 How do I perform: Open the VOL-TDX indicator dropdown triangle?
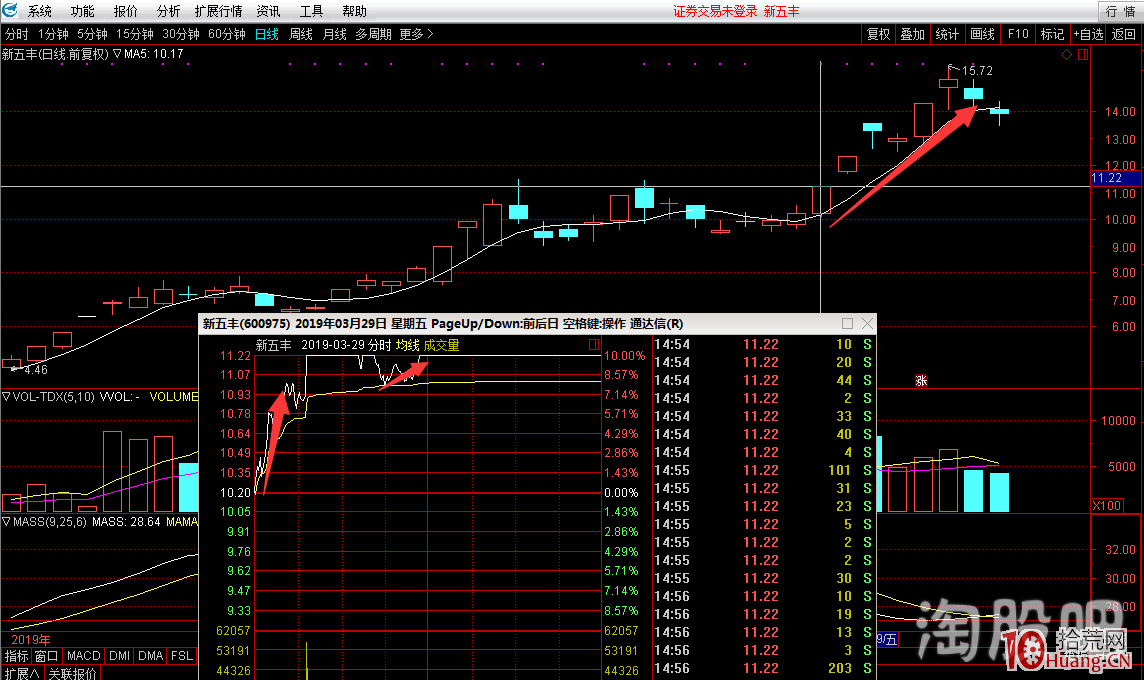pyautogui.click(x=6, y=397)
